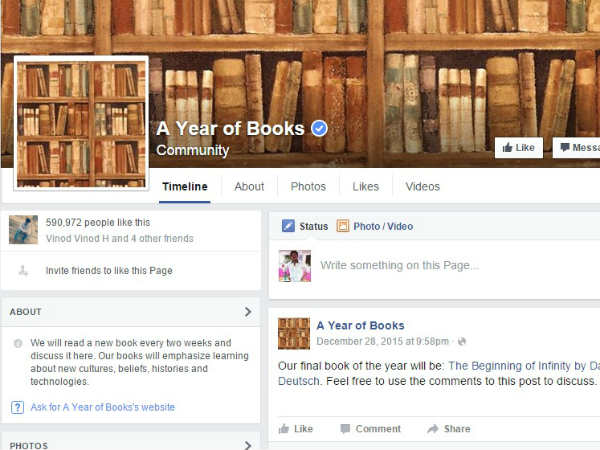Screen dimensions: 600x450
Task: Like the post with thumbs-up icon
Action: tap(284, 429)
